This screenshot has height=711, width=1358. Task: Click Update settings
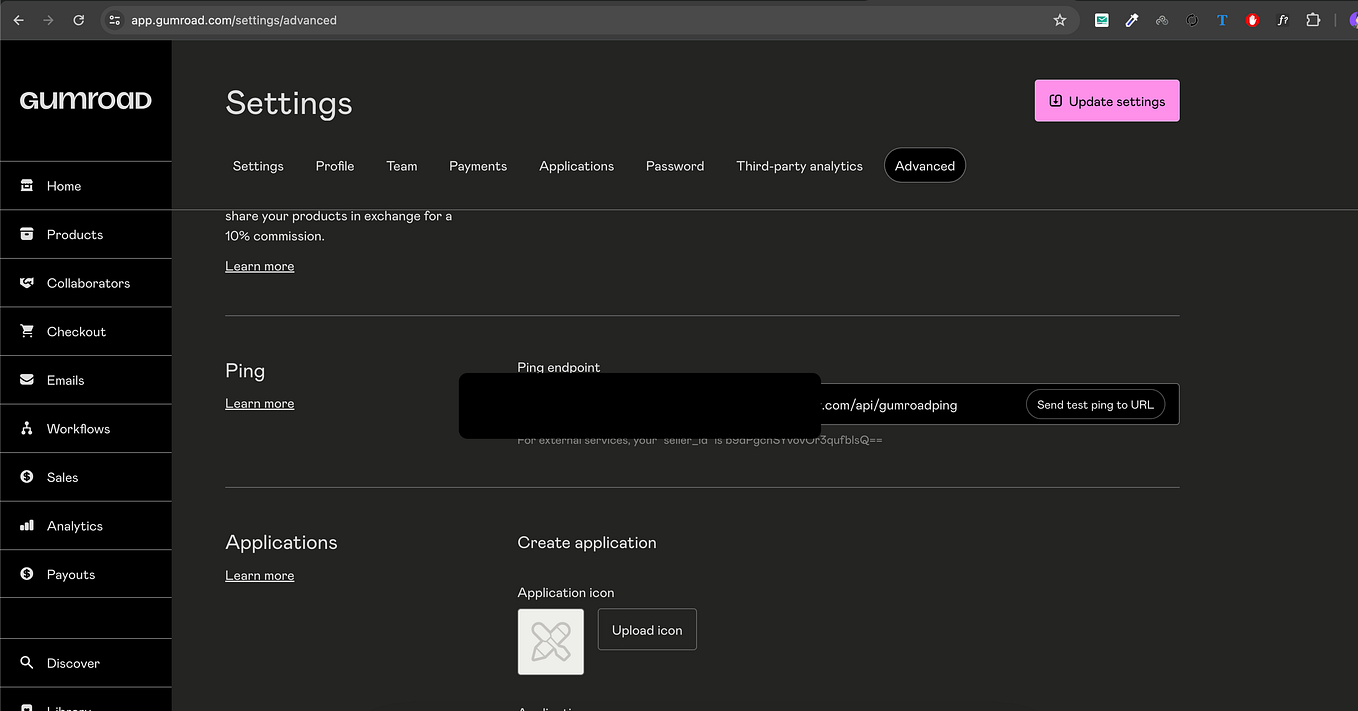1106,100
